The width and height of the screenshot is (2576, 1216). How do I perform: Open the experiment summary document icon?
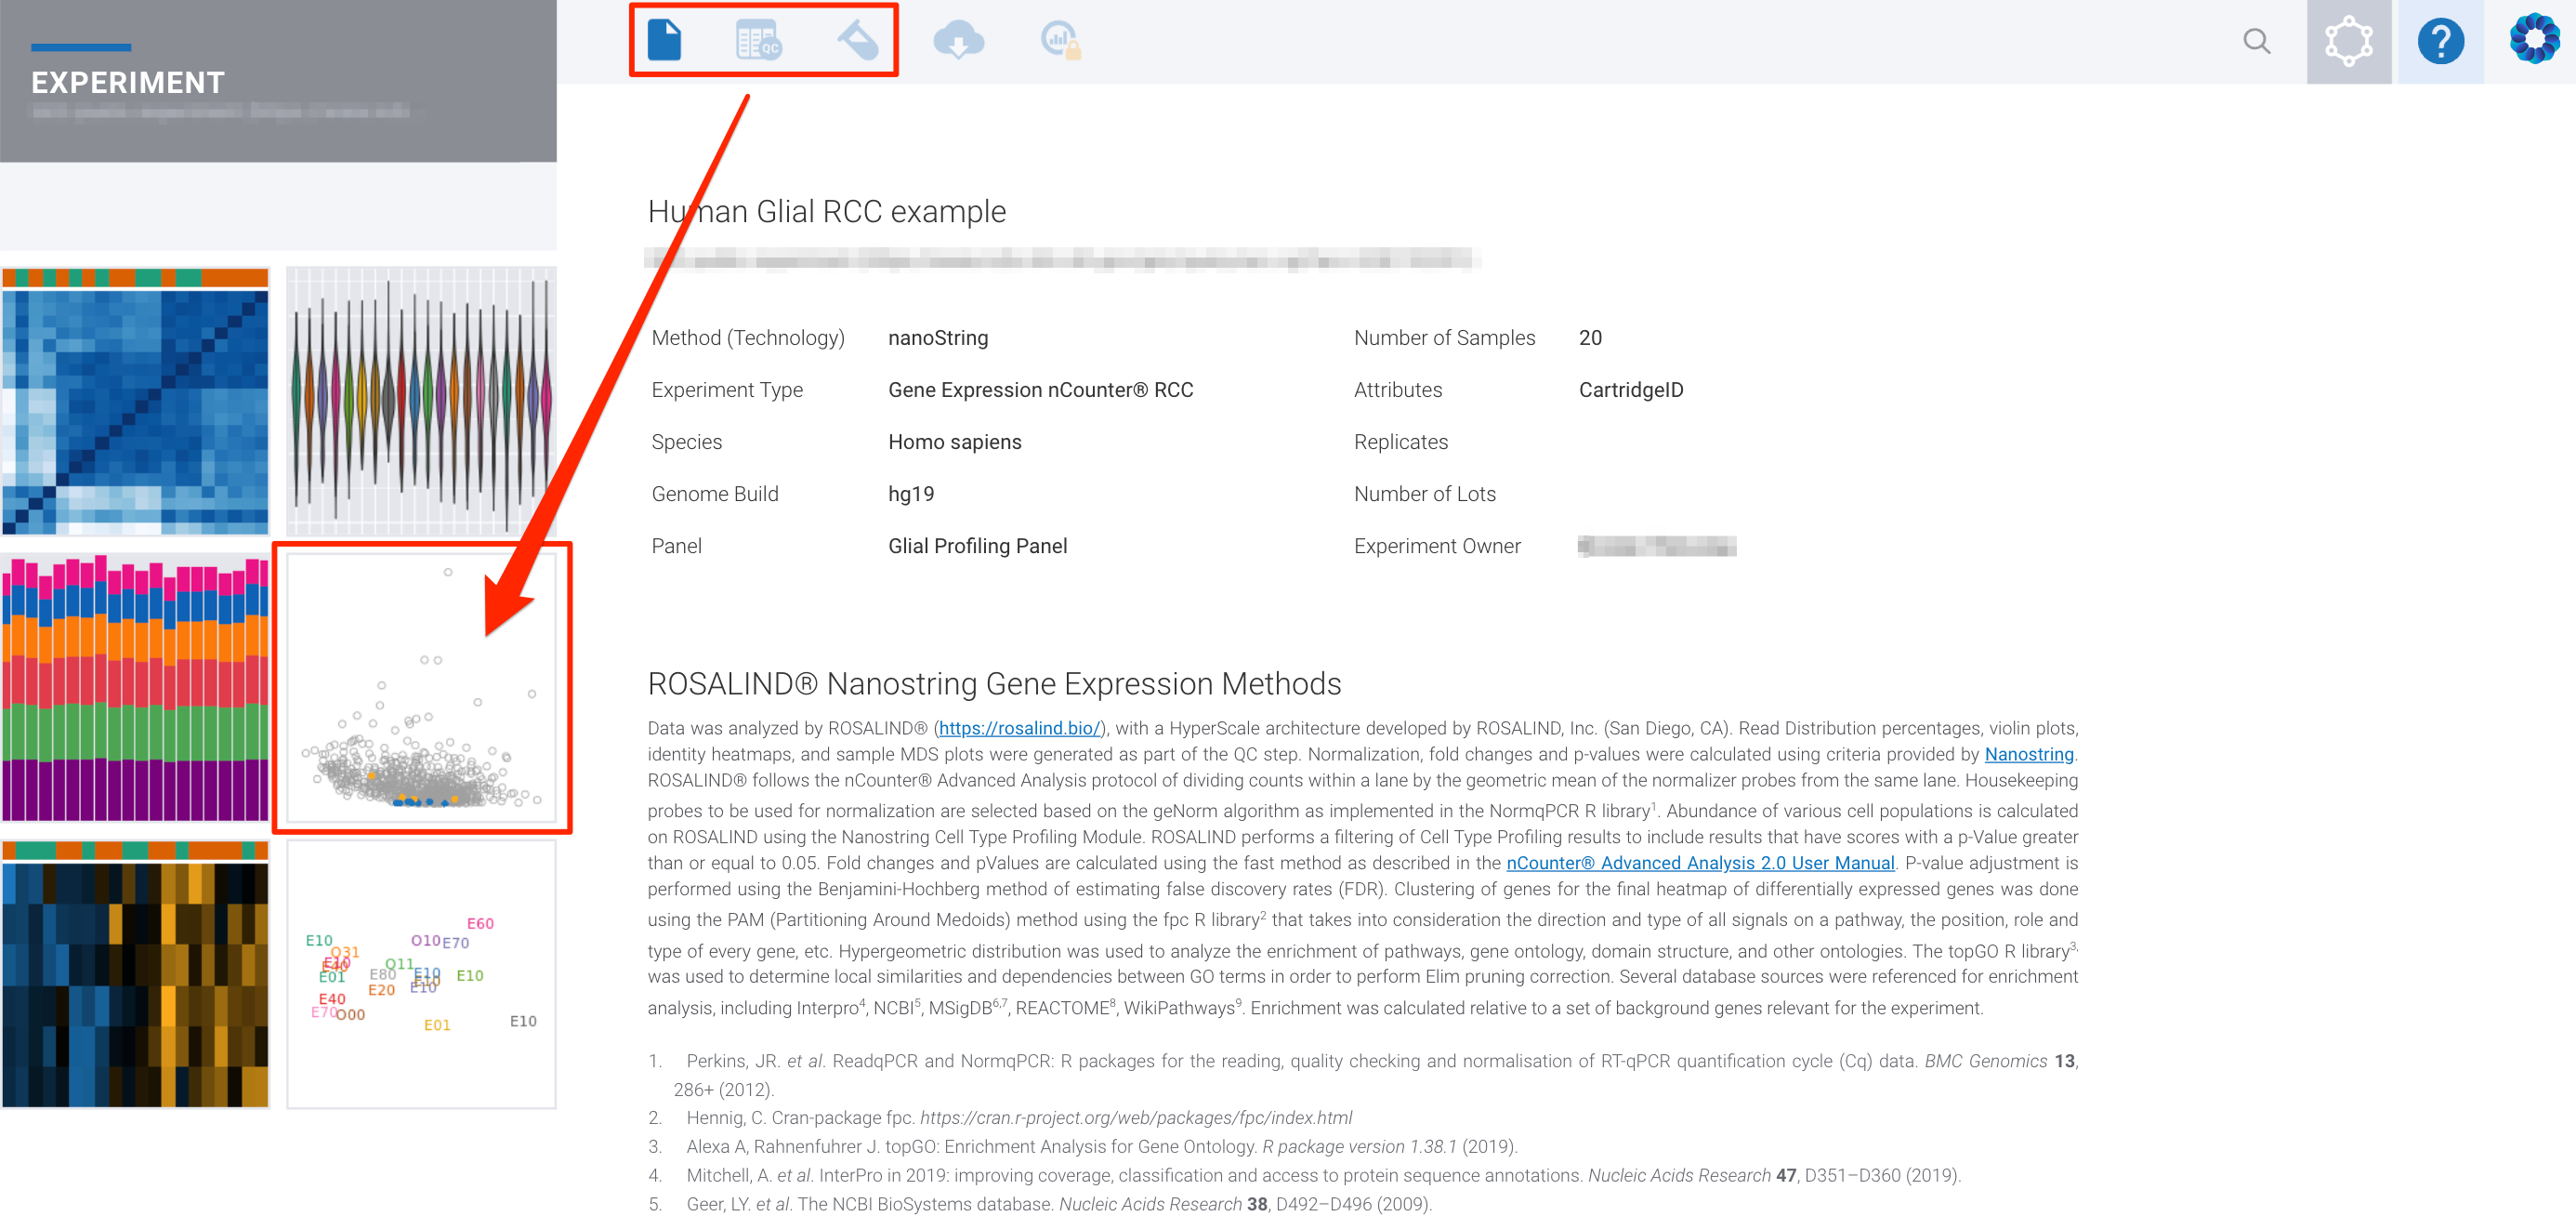(664, 40)
